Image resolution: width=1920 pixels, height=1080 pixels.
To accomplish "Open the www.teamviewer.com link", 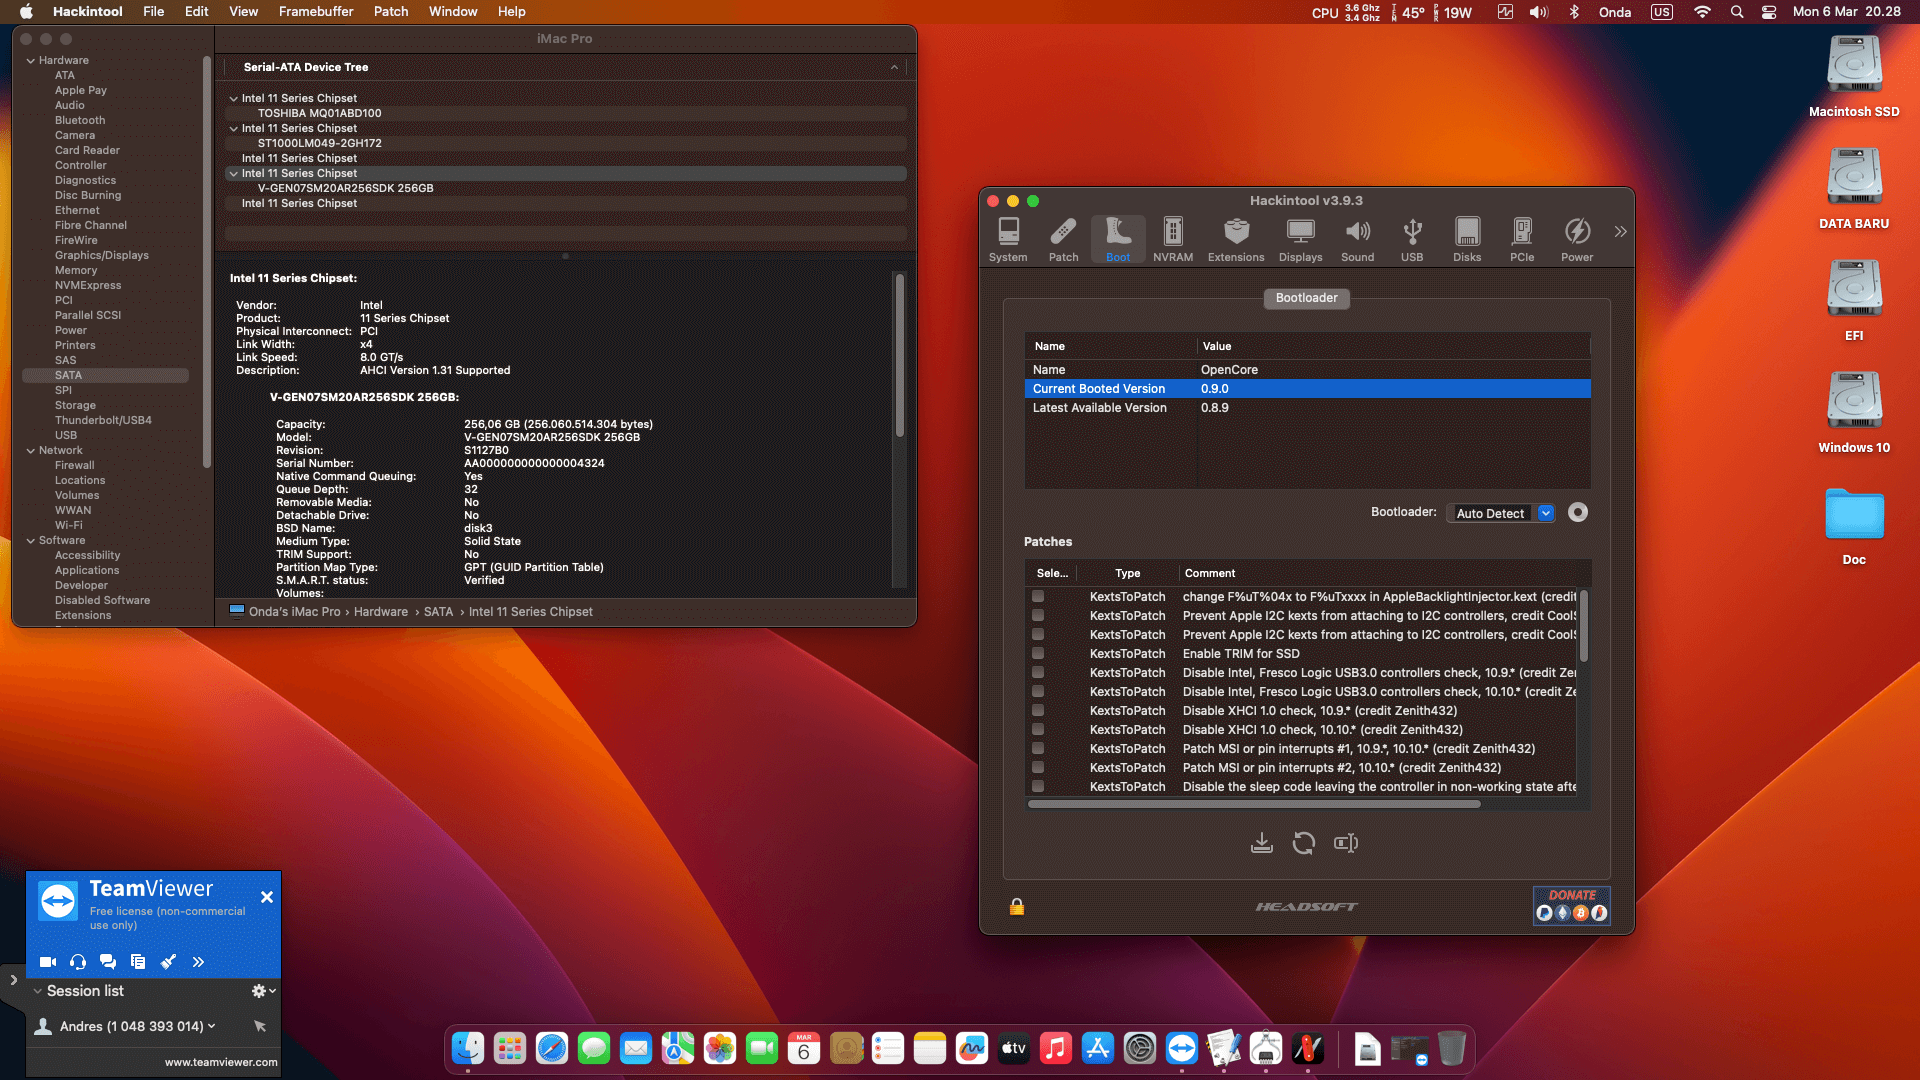I will pyautogui.click(x=220, y=1063).
